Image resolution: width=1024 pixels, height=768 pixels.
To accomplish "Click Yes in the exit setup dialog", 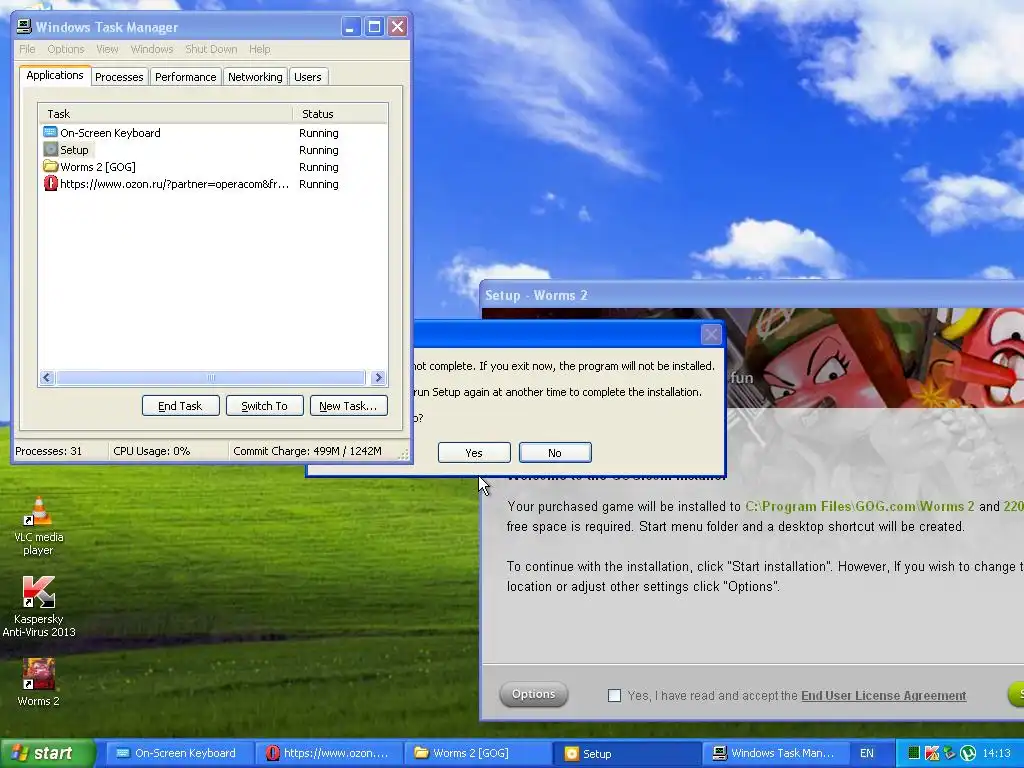I will (474, 453).
